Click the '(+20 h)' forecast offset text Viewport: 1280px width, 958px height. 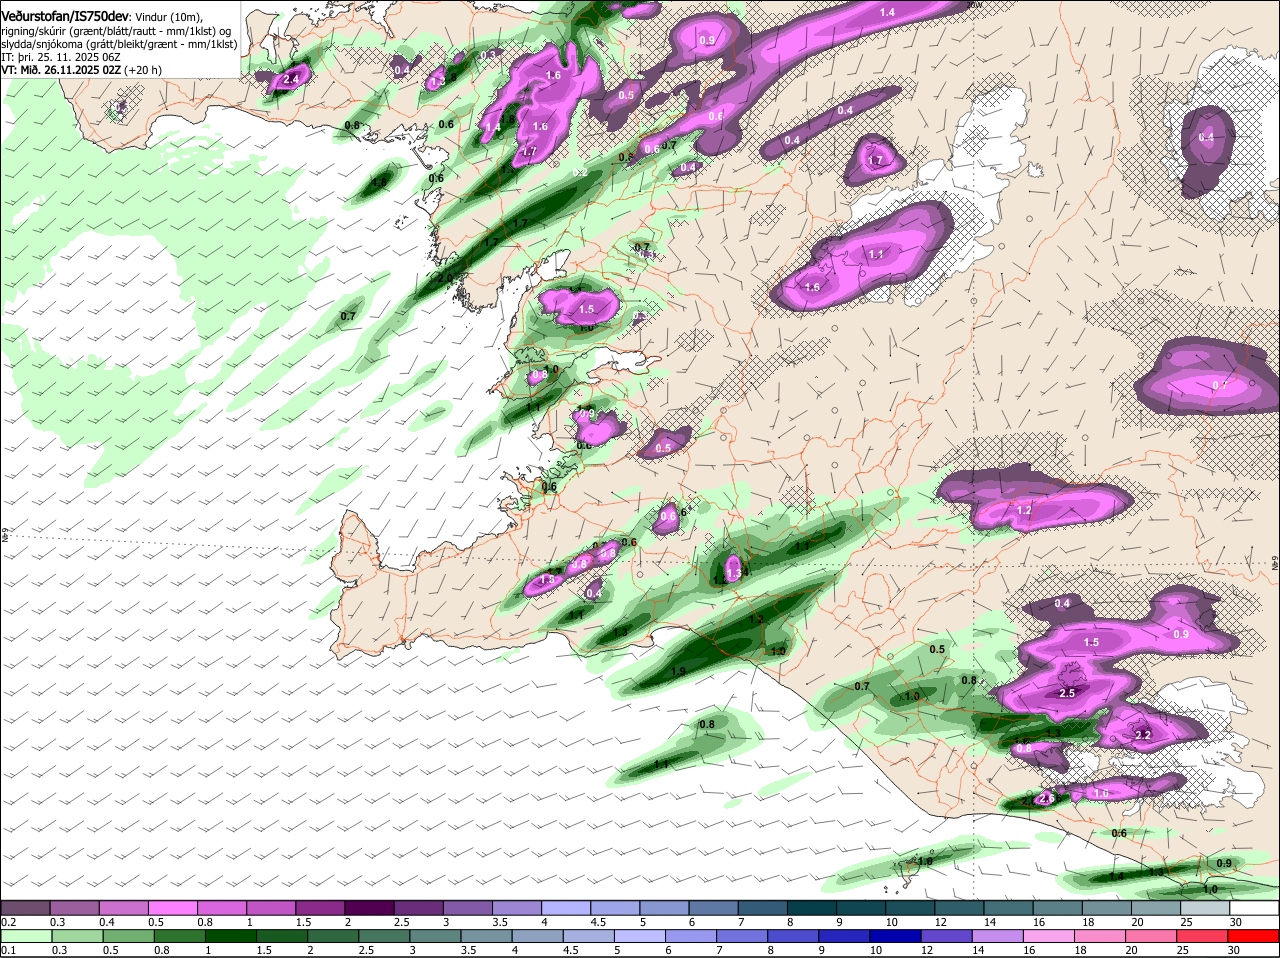pyautogui.click(x=143, y=70)
